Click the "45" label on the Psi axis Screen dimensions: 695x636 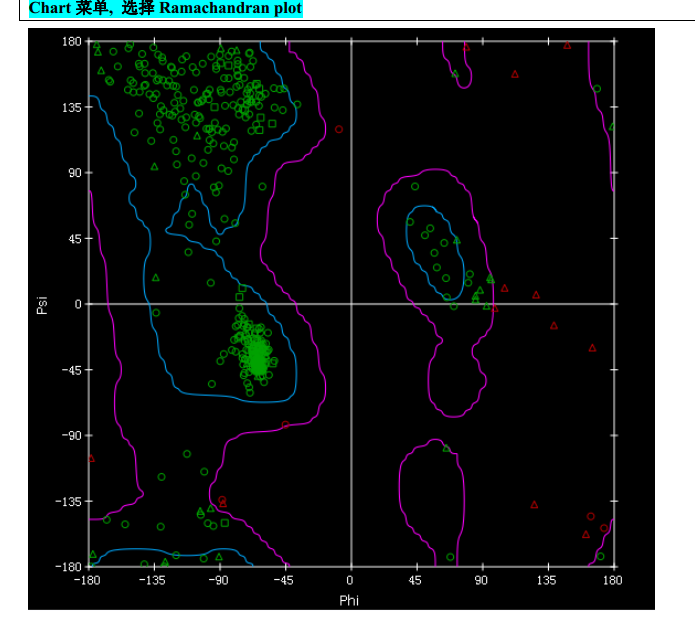[75, 238]
